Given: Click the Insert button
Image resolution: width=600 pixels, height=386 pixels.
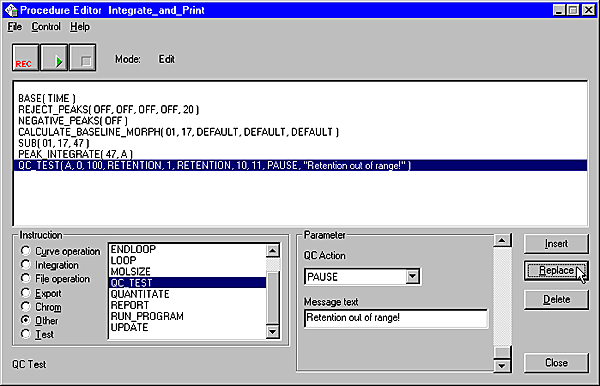Looking at the screenshot, I should click(556, 244).
